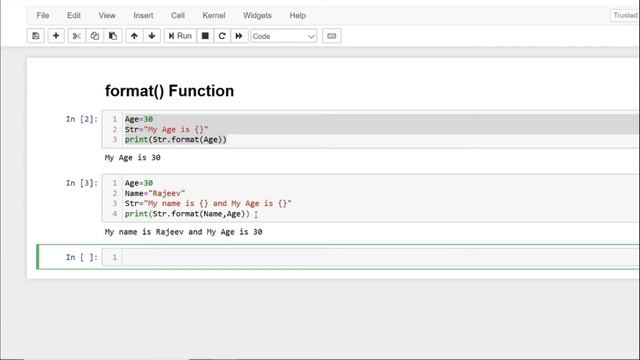Open the Cell menu
Viewport: 640px width, 360px height.
pos(178,16)
